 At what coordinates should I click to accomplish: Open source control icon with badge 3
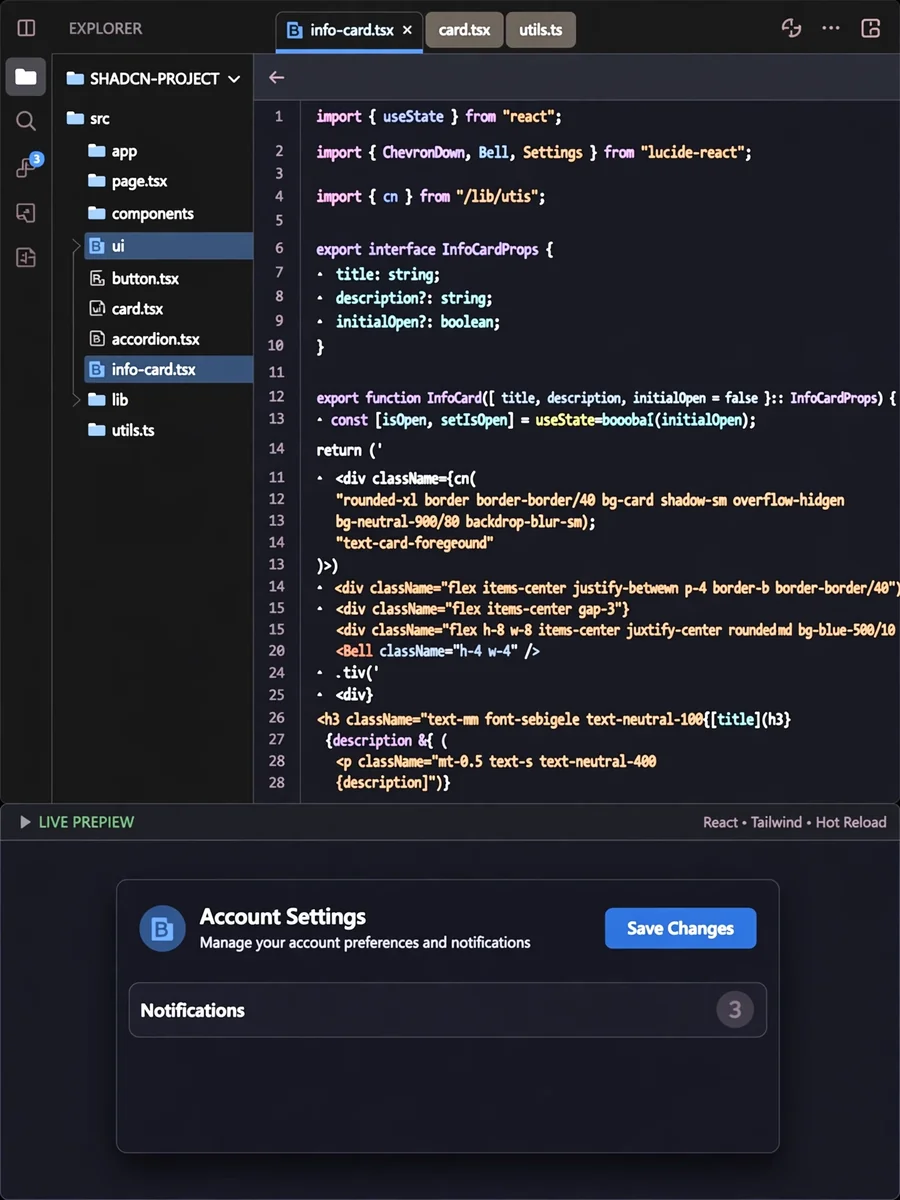tap(28, 165)
